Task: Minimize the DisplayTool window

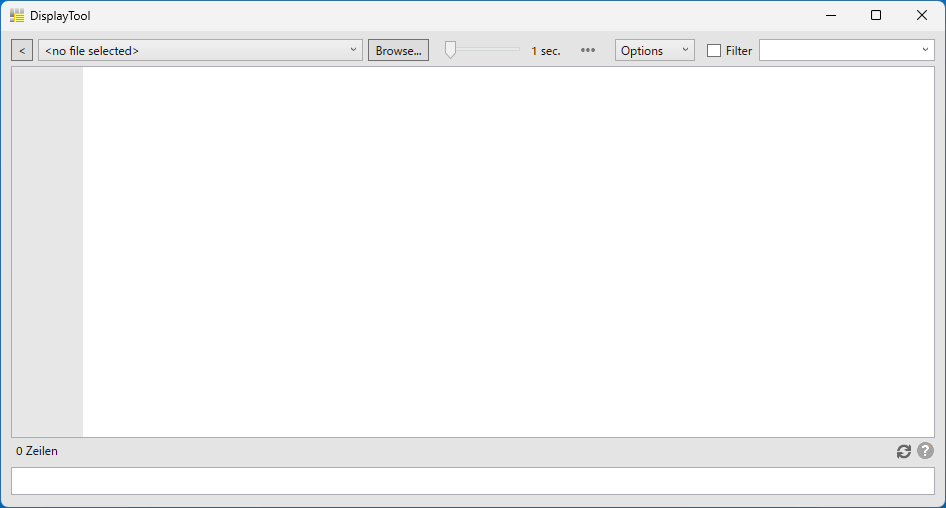Action: click(830, 16)
